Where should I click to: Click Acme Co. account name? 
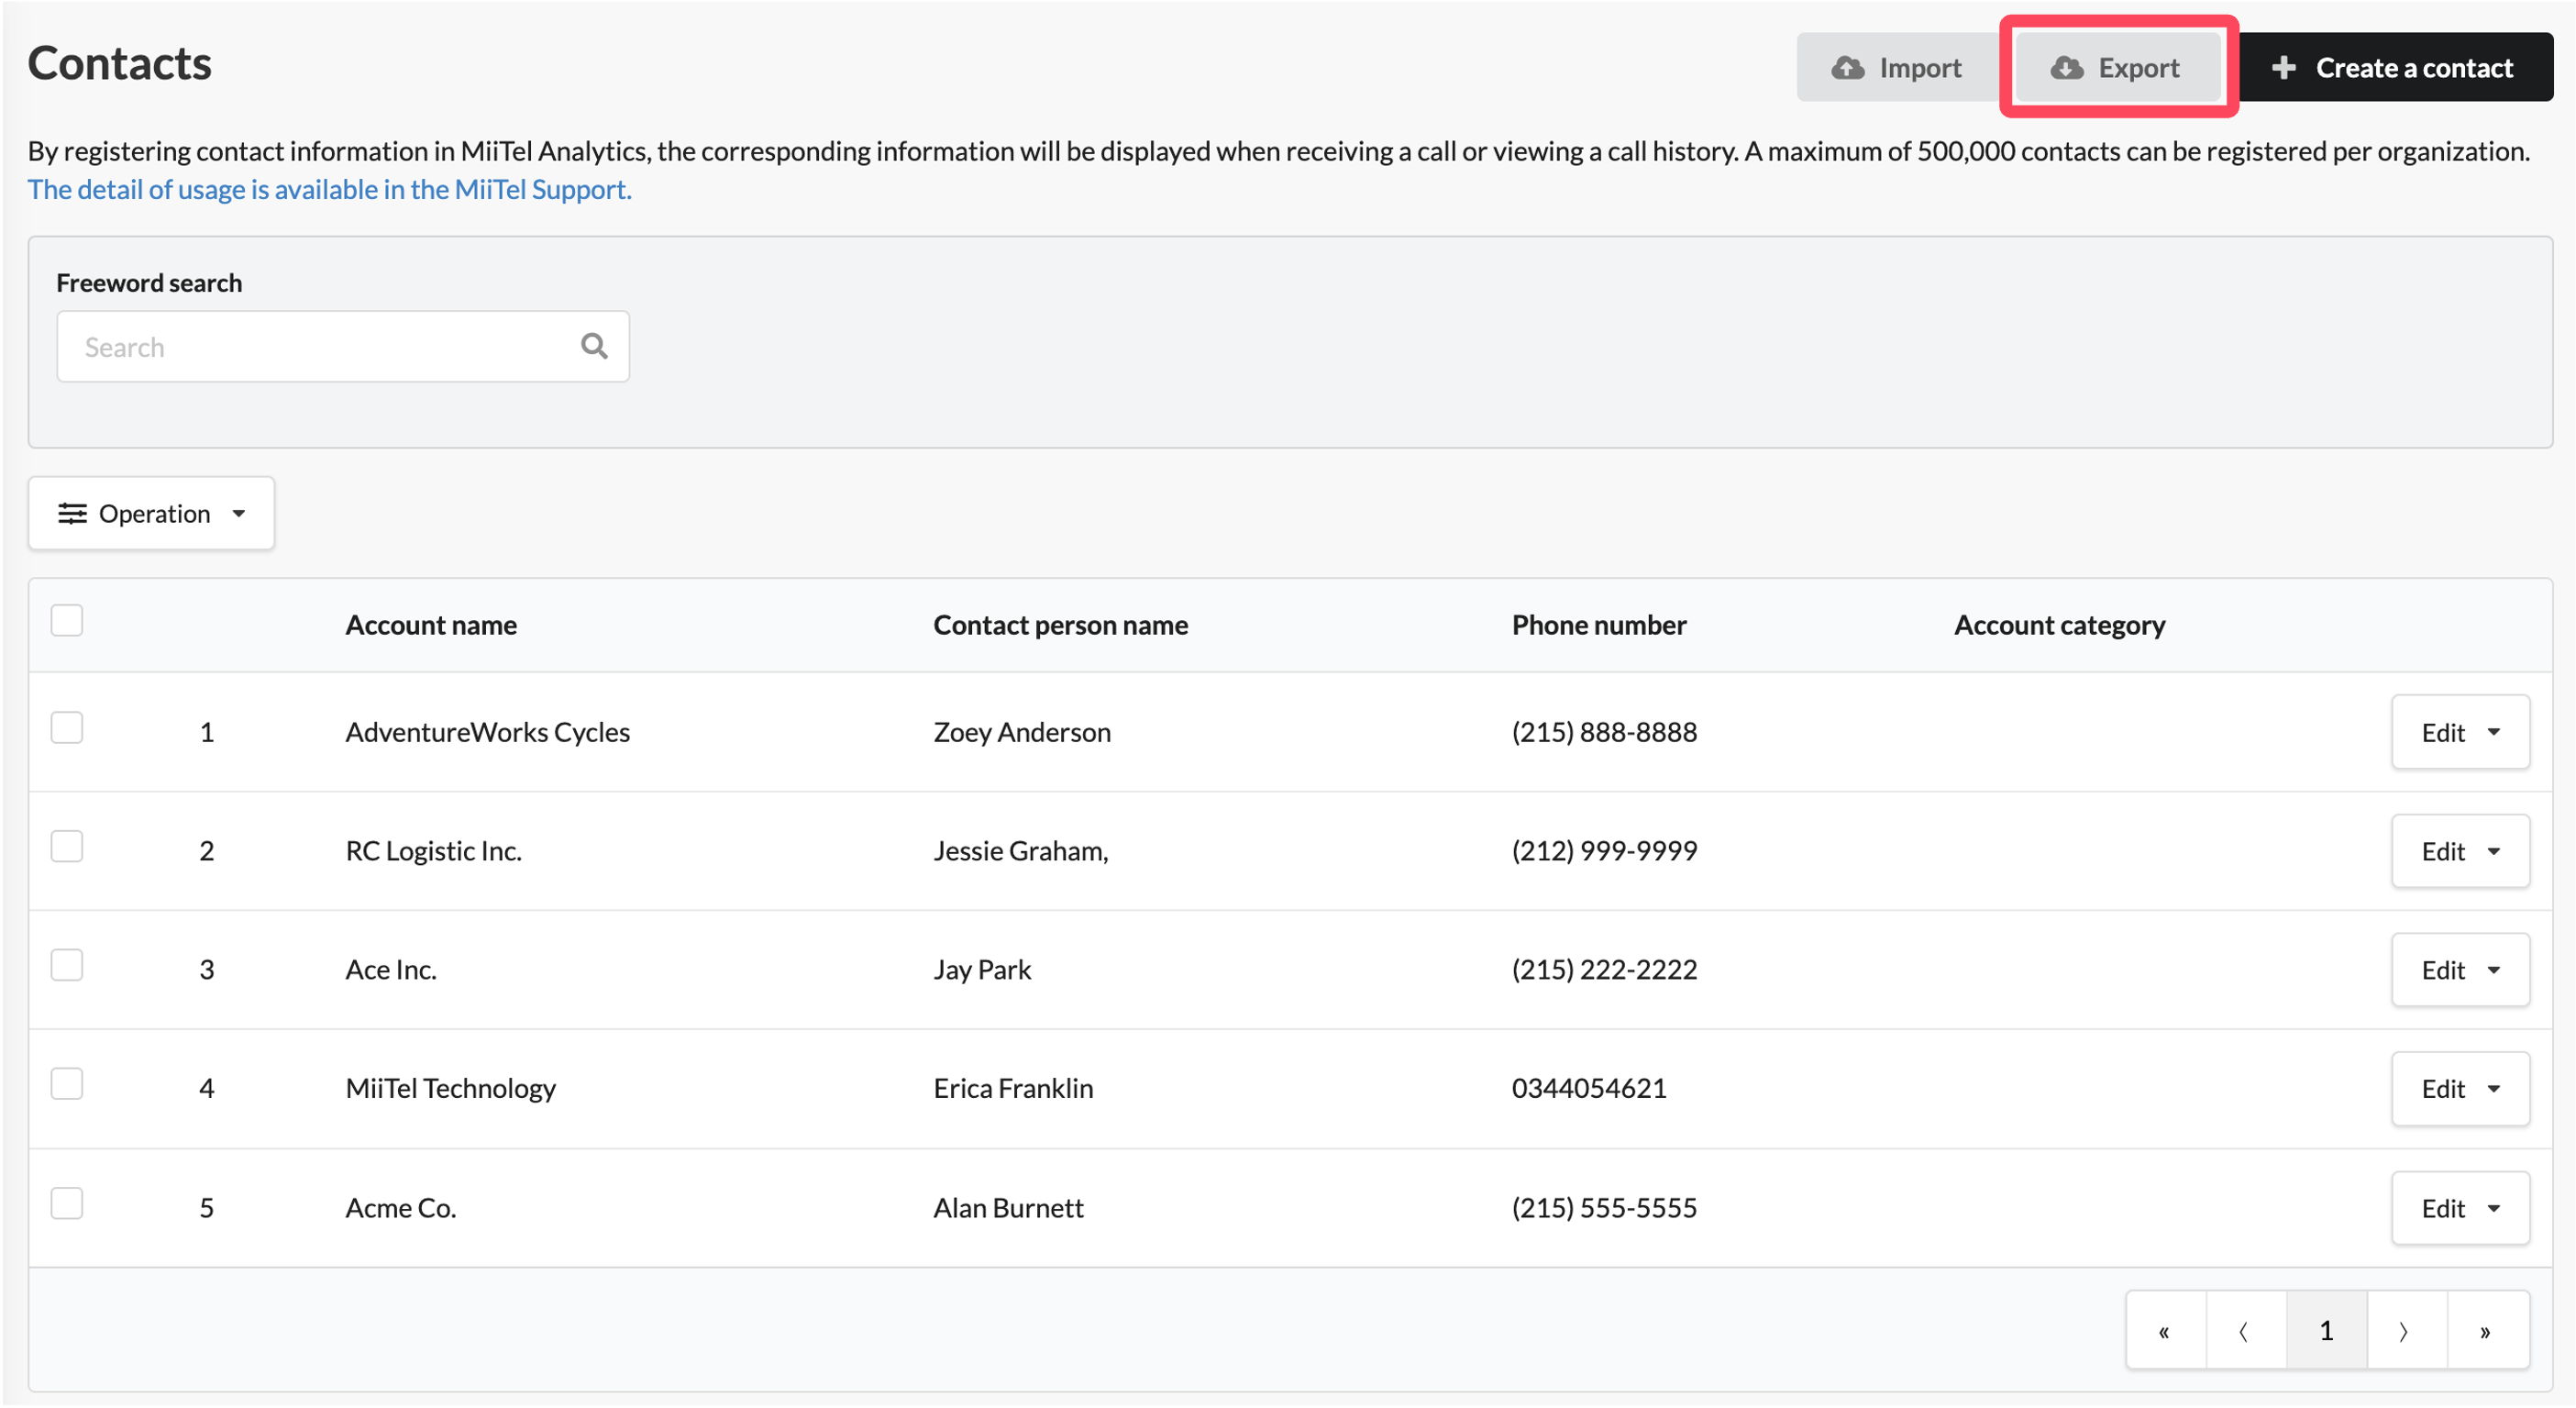click(x=401, y=1209)
